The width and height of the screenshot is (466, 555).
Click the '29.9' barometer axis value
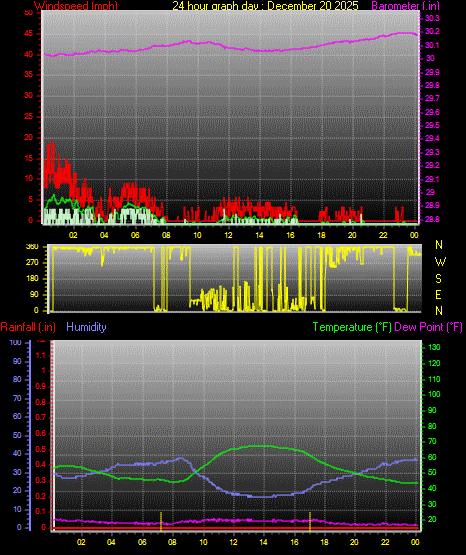[432, 72]
